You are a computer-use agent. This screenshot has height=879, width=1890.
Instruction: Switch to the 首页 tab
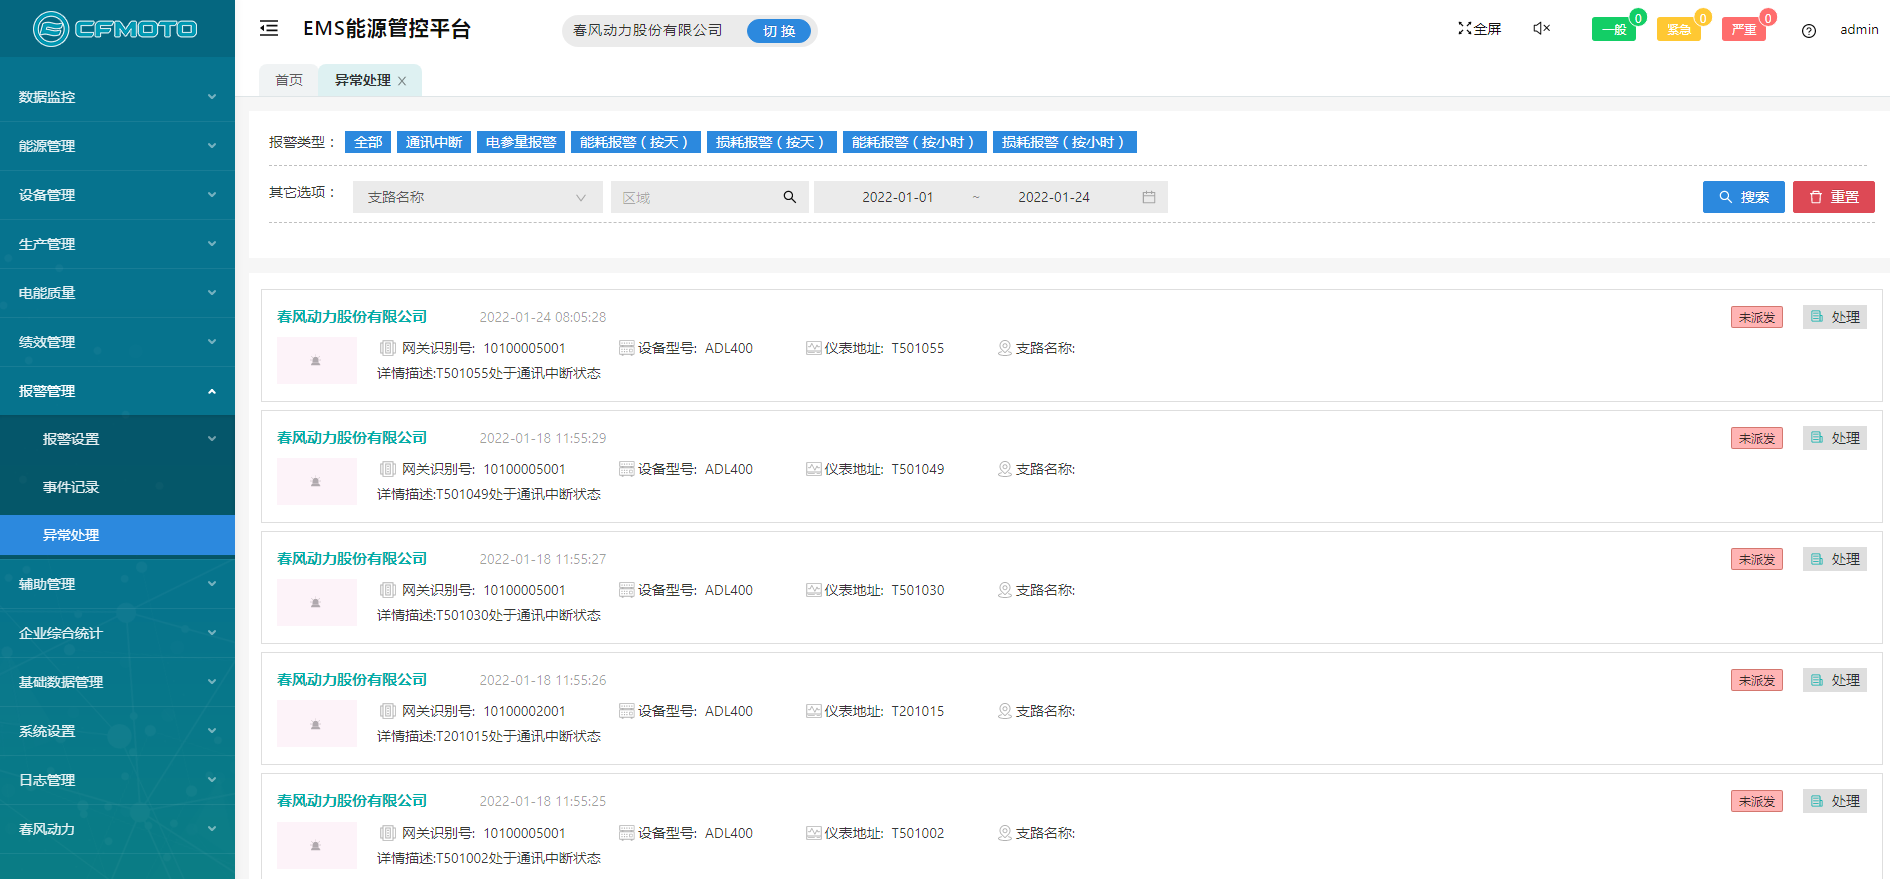[x=289, y=80]
